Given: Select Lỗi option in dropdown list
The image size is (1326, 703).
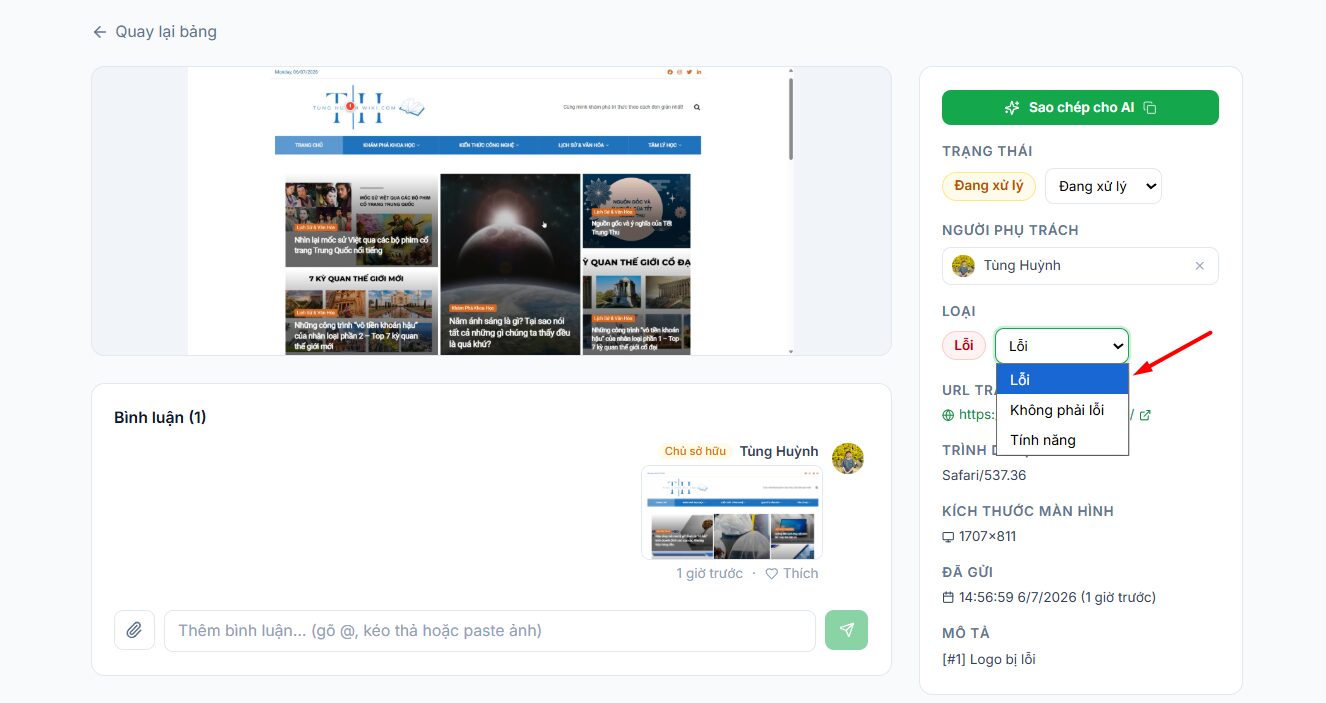Looking at the screenshot, I should 1062,380.
